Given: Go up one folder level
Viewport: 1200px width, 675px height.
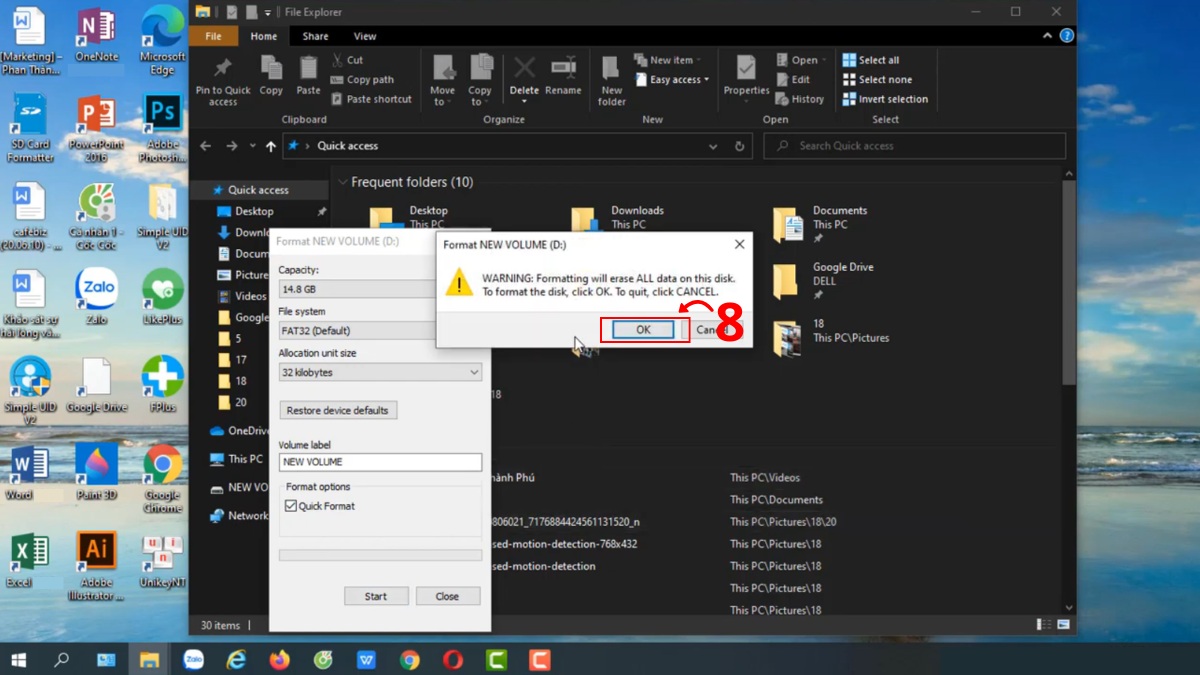Looking at the screenshot, I should tap(270, 146).
